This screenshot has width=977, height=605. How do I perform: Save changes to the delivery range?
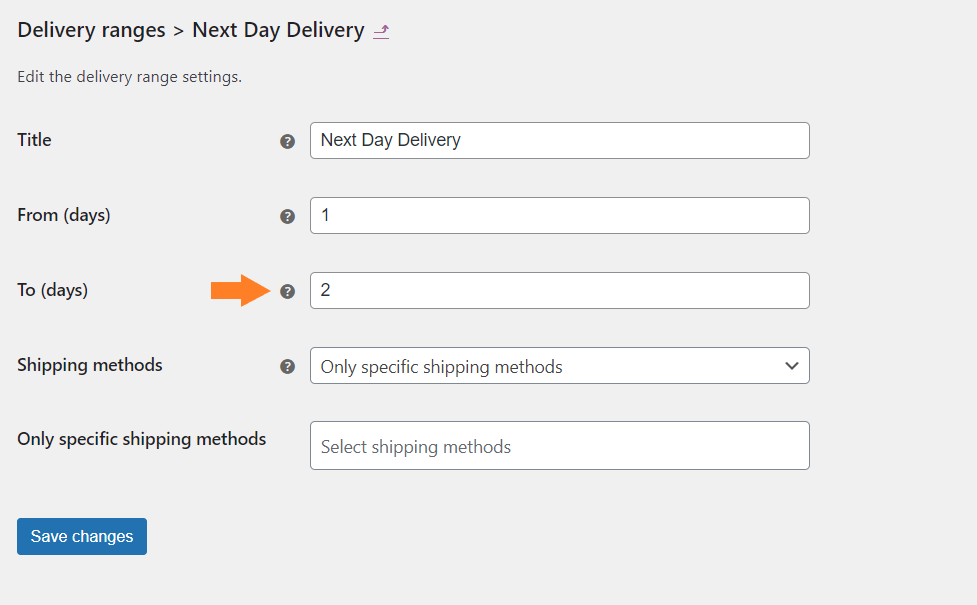[x=82, y=536]
